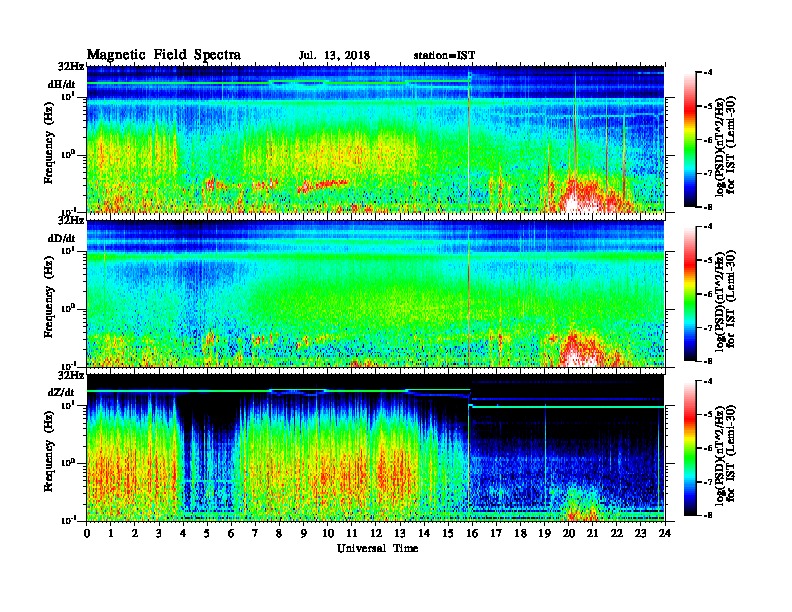Click hour "22" on the Universal Time axis
The width and height of the screenshot is (792, 612).
pos(616,533)
